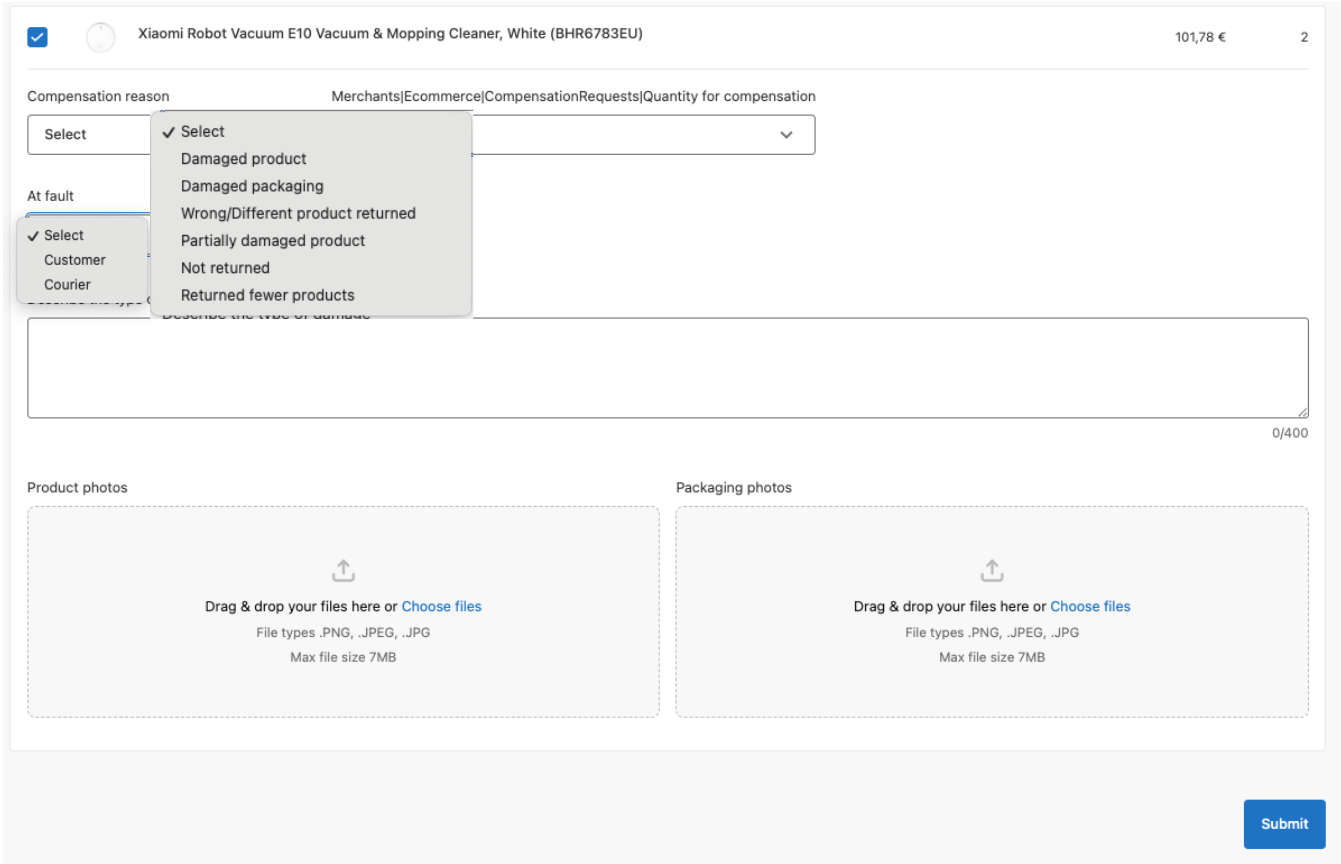Click the 'Packaging photos' label

734,488
